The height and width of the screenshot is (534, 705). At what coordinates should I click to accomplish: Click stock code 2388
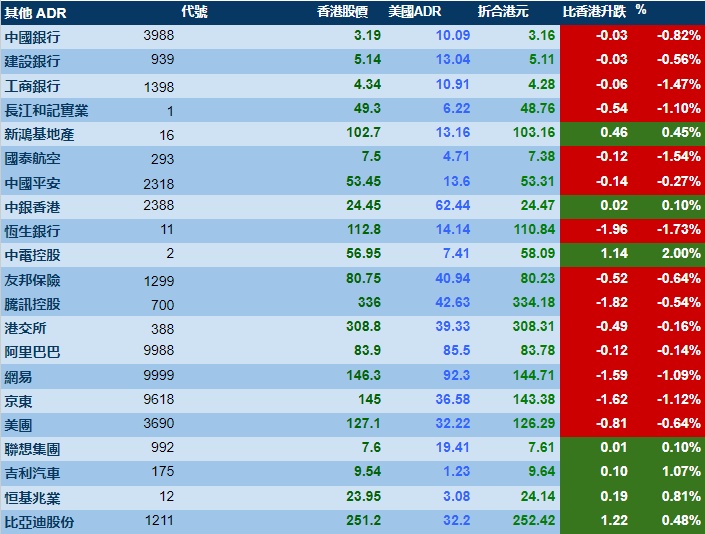click(159, 205)
